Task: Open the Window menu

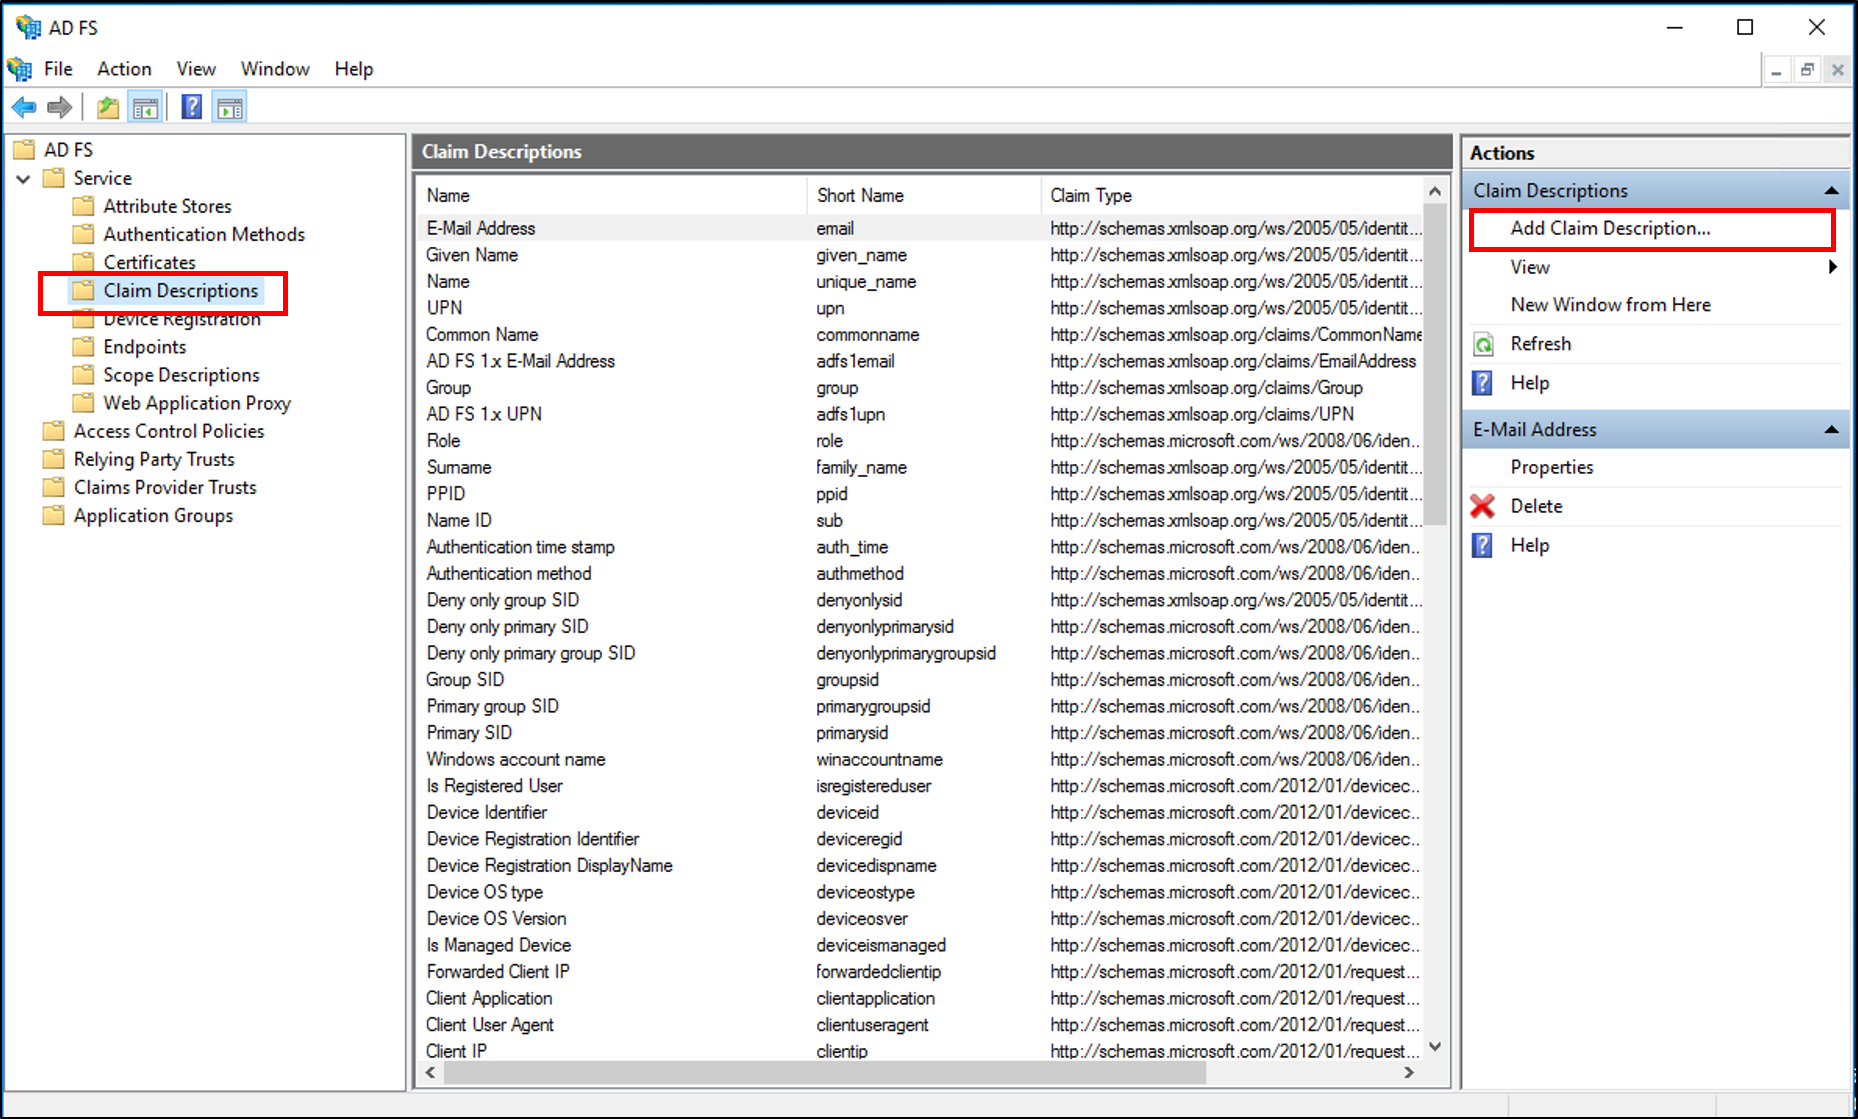Action: [275, 69]
